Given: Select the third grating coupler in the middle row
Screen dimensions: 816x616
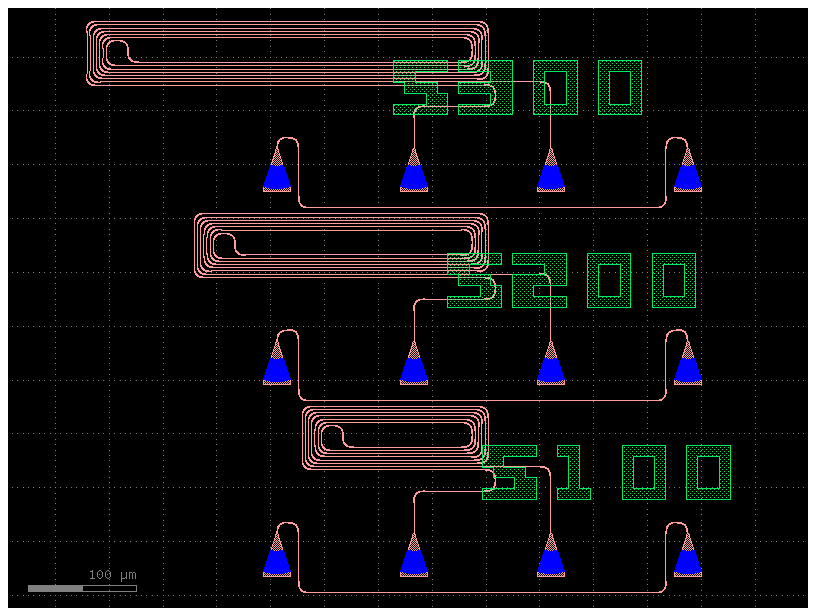Looking at the screenshot, I should point(551,365).
